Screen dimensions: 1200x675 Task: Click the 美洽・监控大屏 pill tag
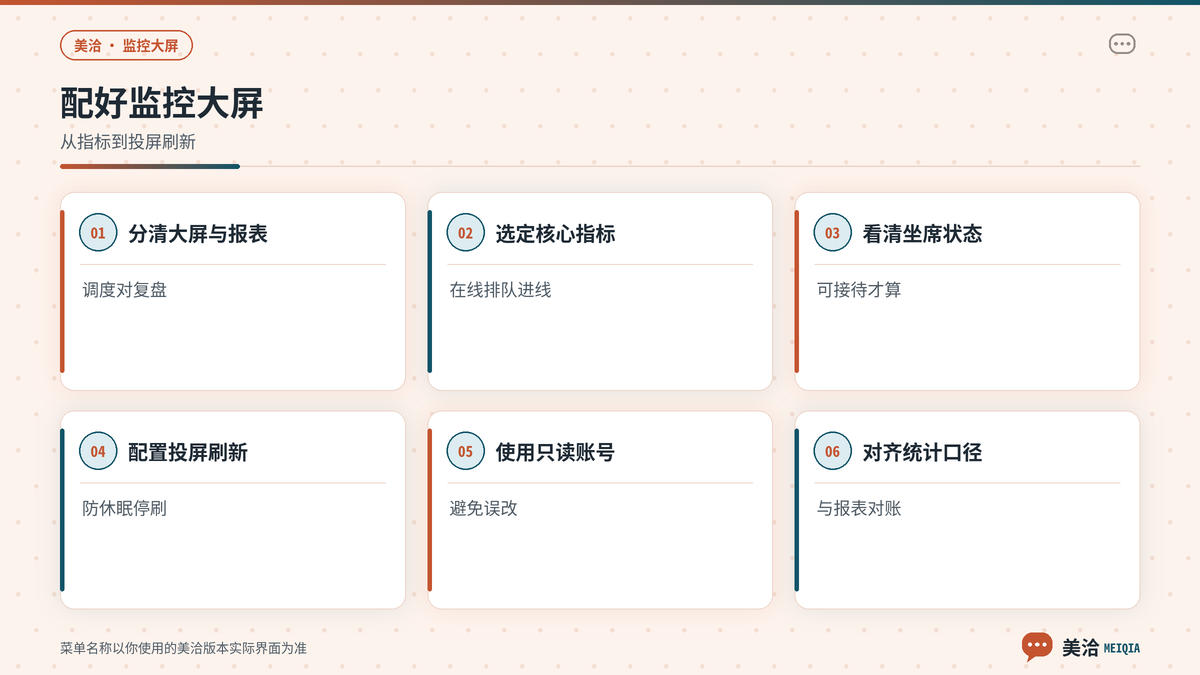pyautogui.click(x=126, y=46)
